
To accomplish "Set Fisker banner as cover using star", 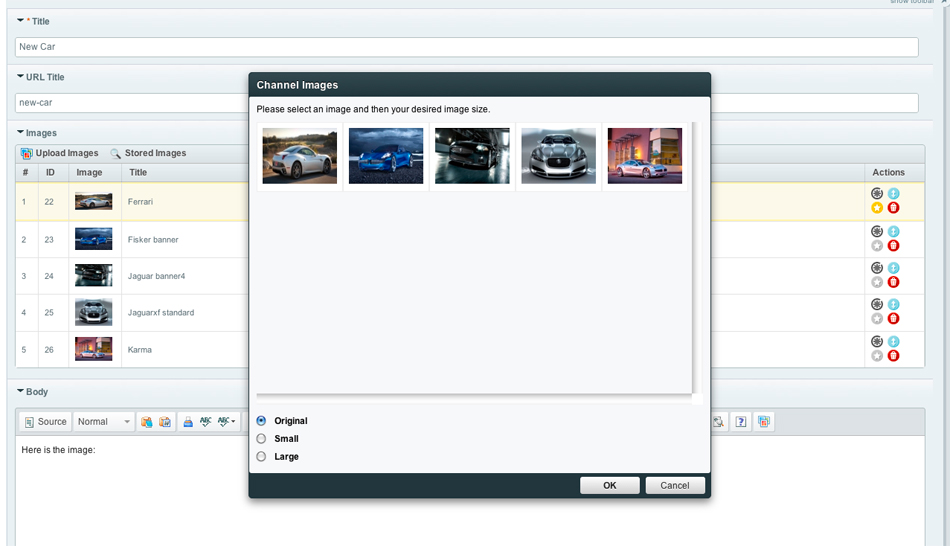I will [x=877, y=245].
